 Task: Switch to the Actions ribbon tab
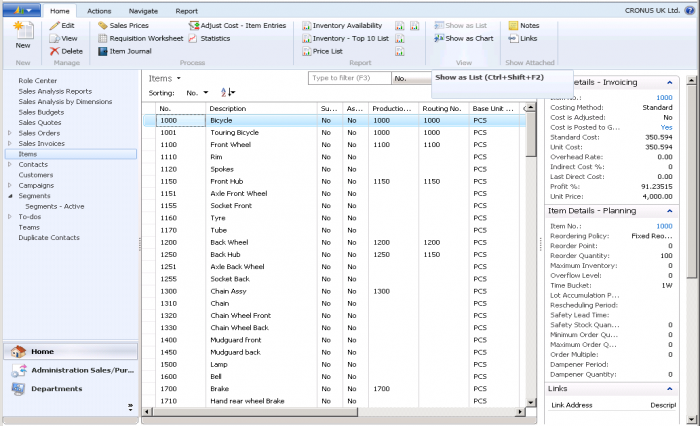99,10
